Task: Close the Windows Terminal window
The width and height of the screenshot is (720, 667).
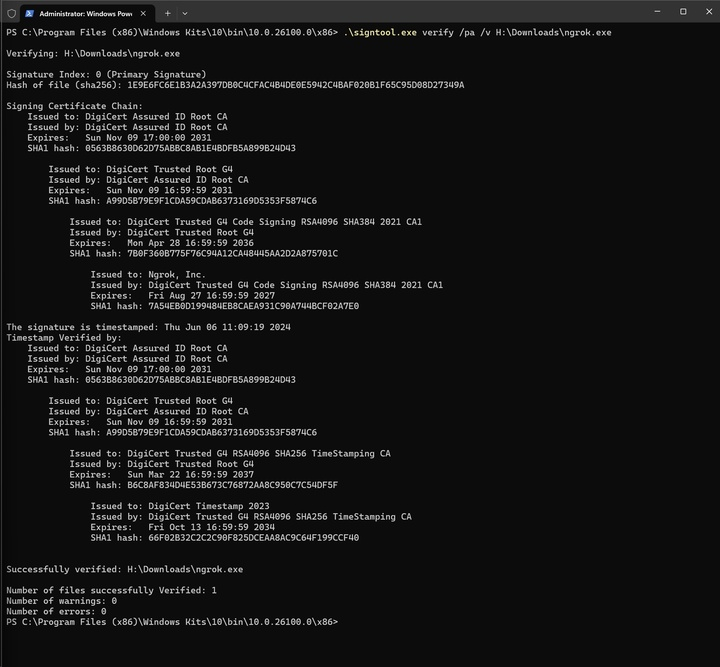Action: point(707,12)
